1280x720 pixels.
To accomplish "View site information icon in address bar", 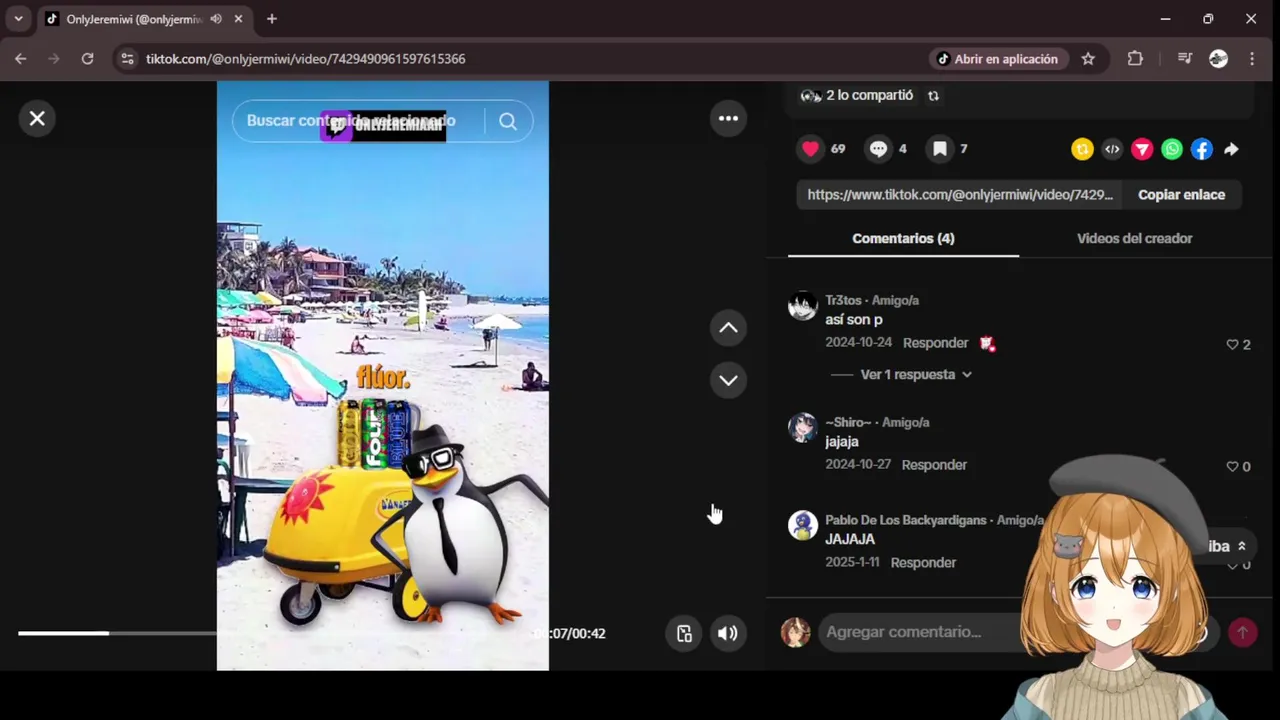I will (x=127, y=59).
